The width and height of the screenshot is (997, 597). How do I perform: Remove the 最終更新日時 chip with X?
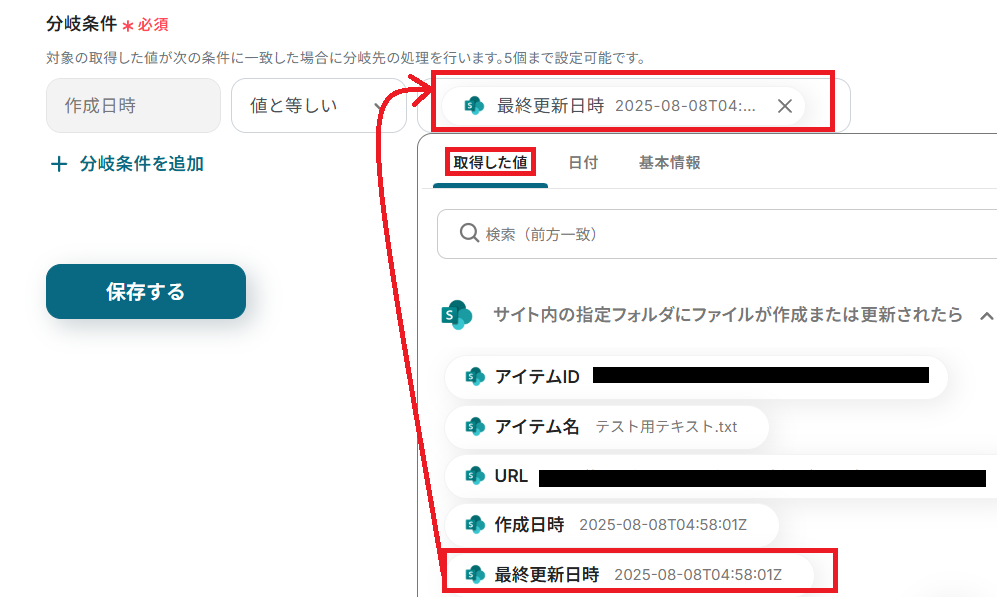[785, 106]
